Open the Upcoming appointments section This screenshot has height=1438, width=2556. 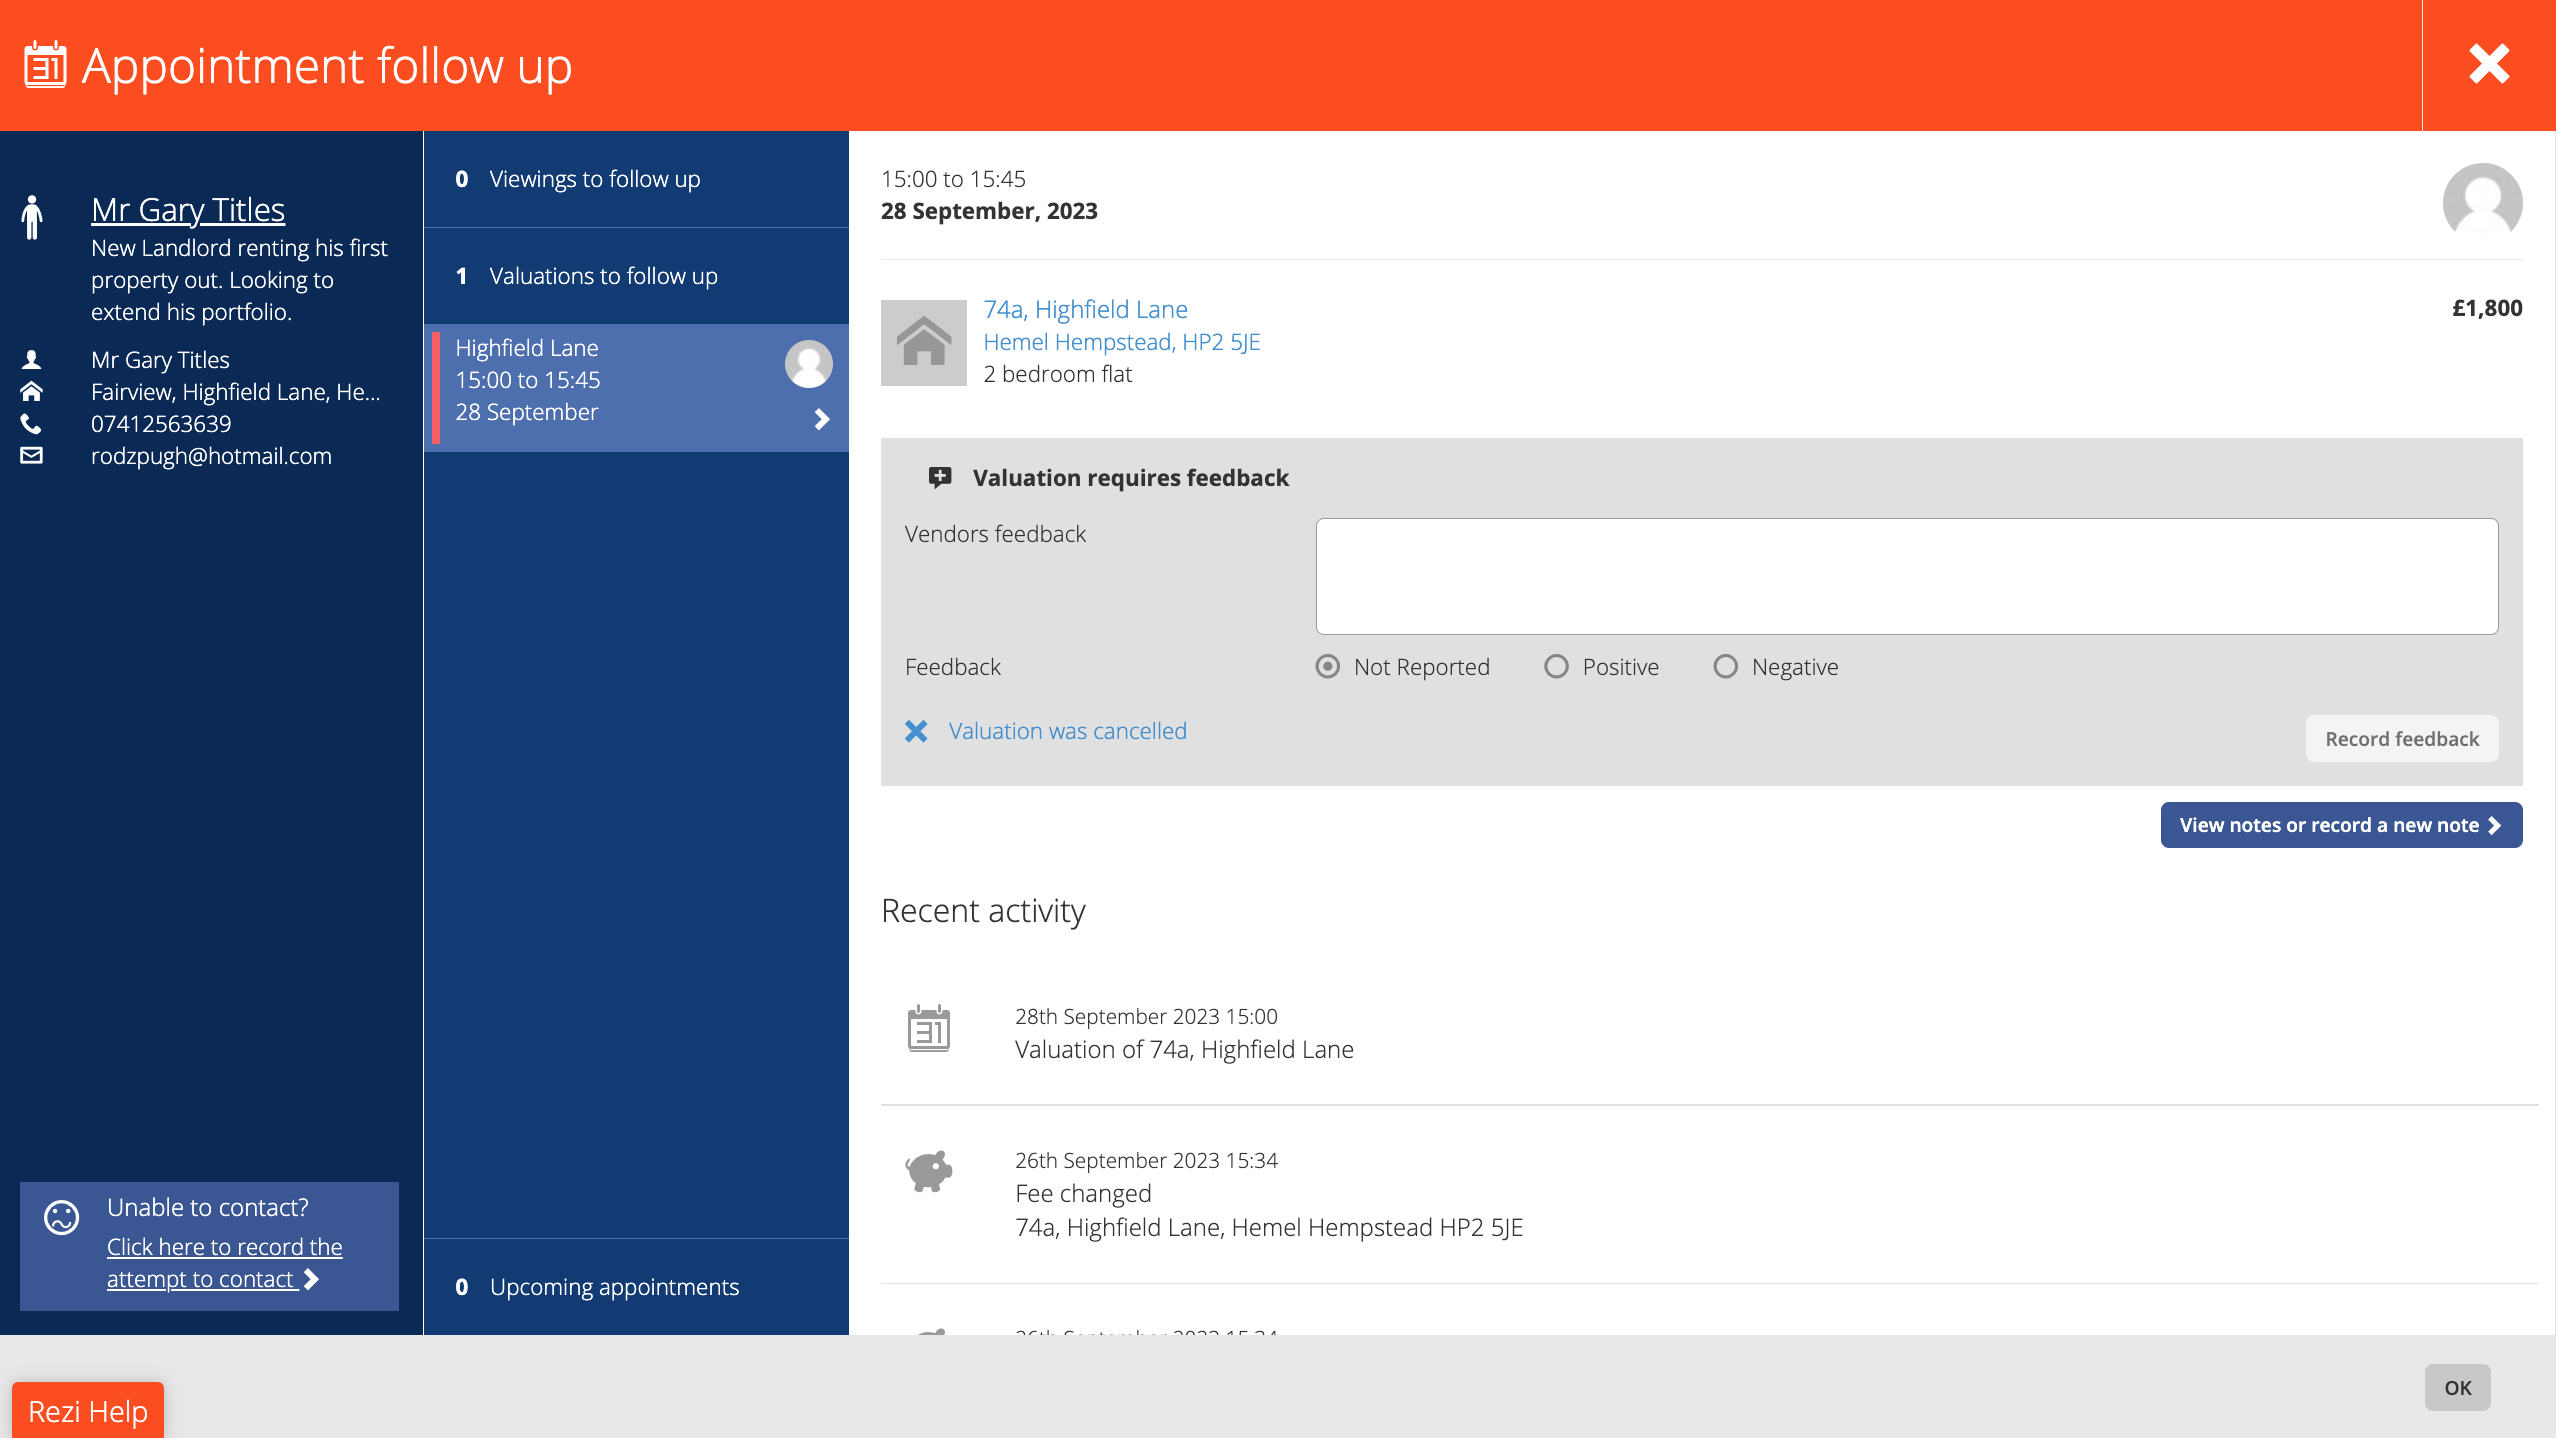(636, 1287)
